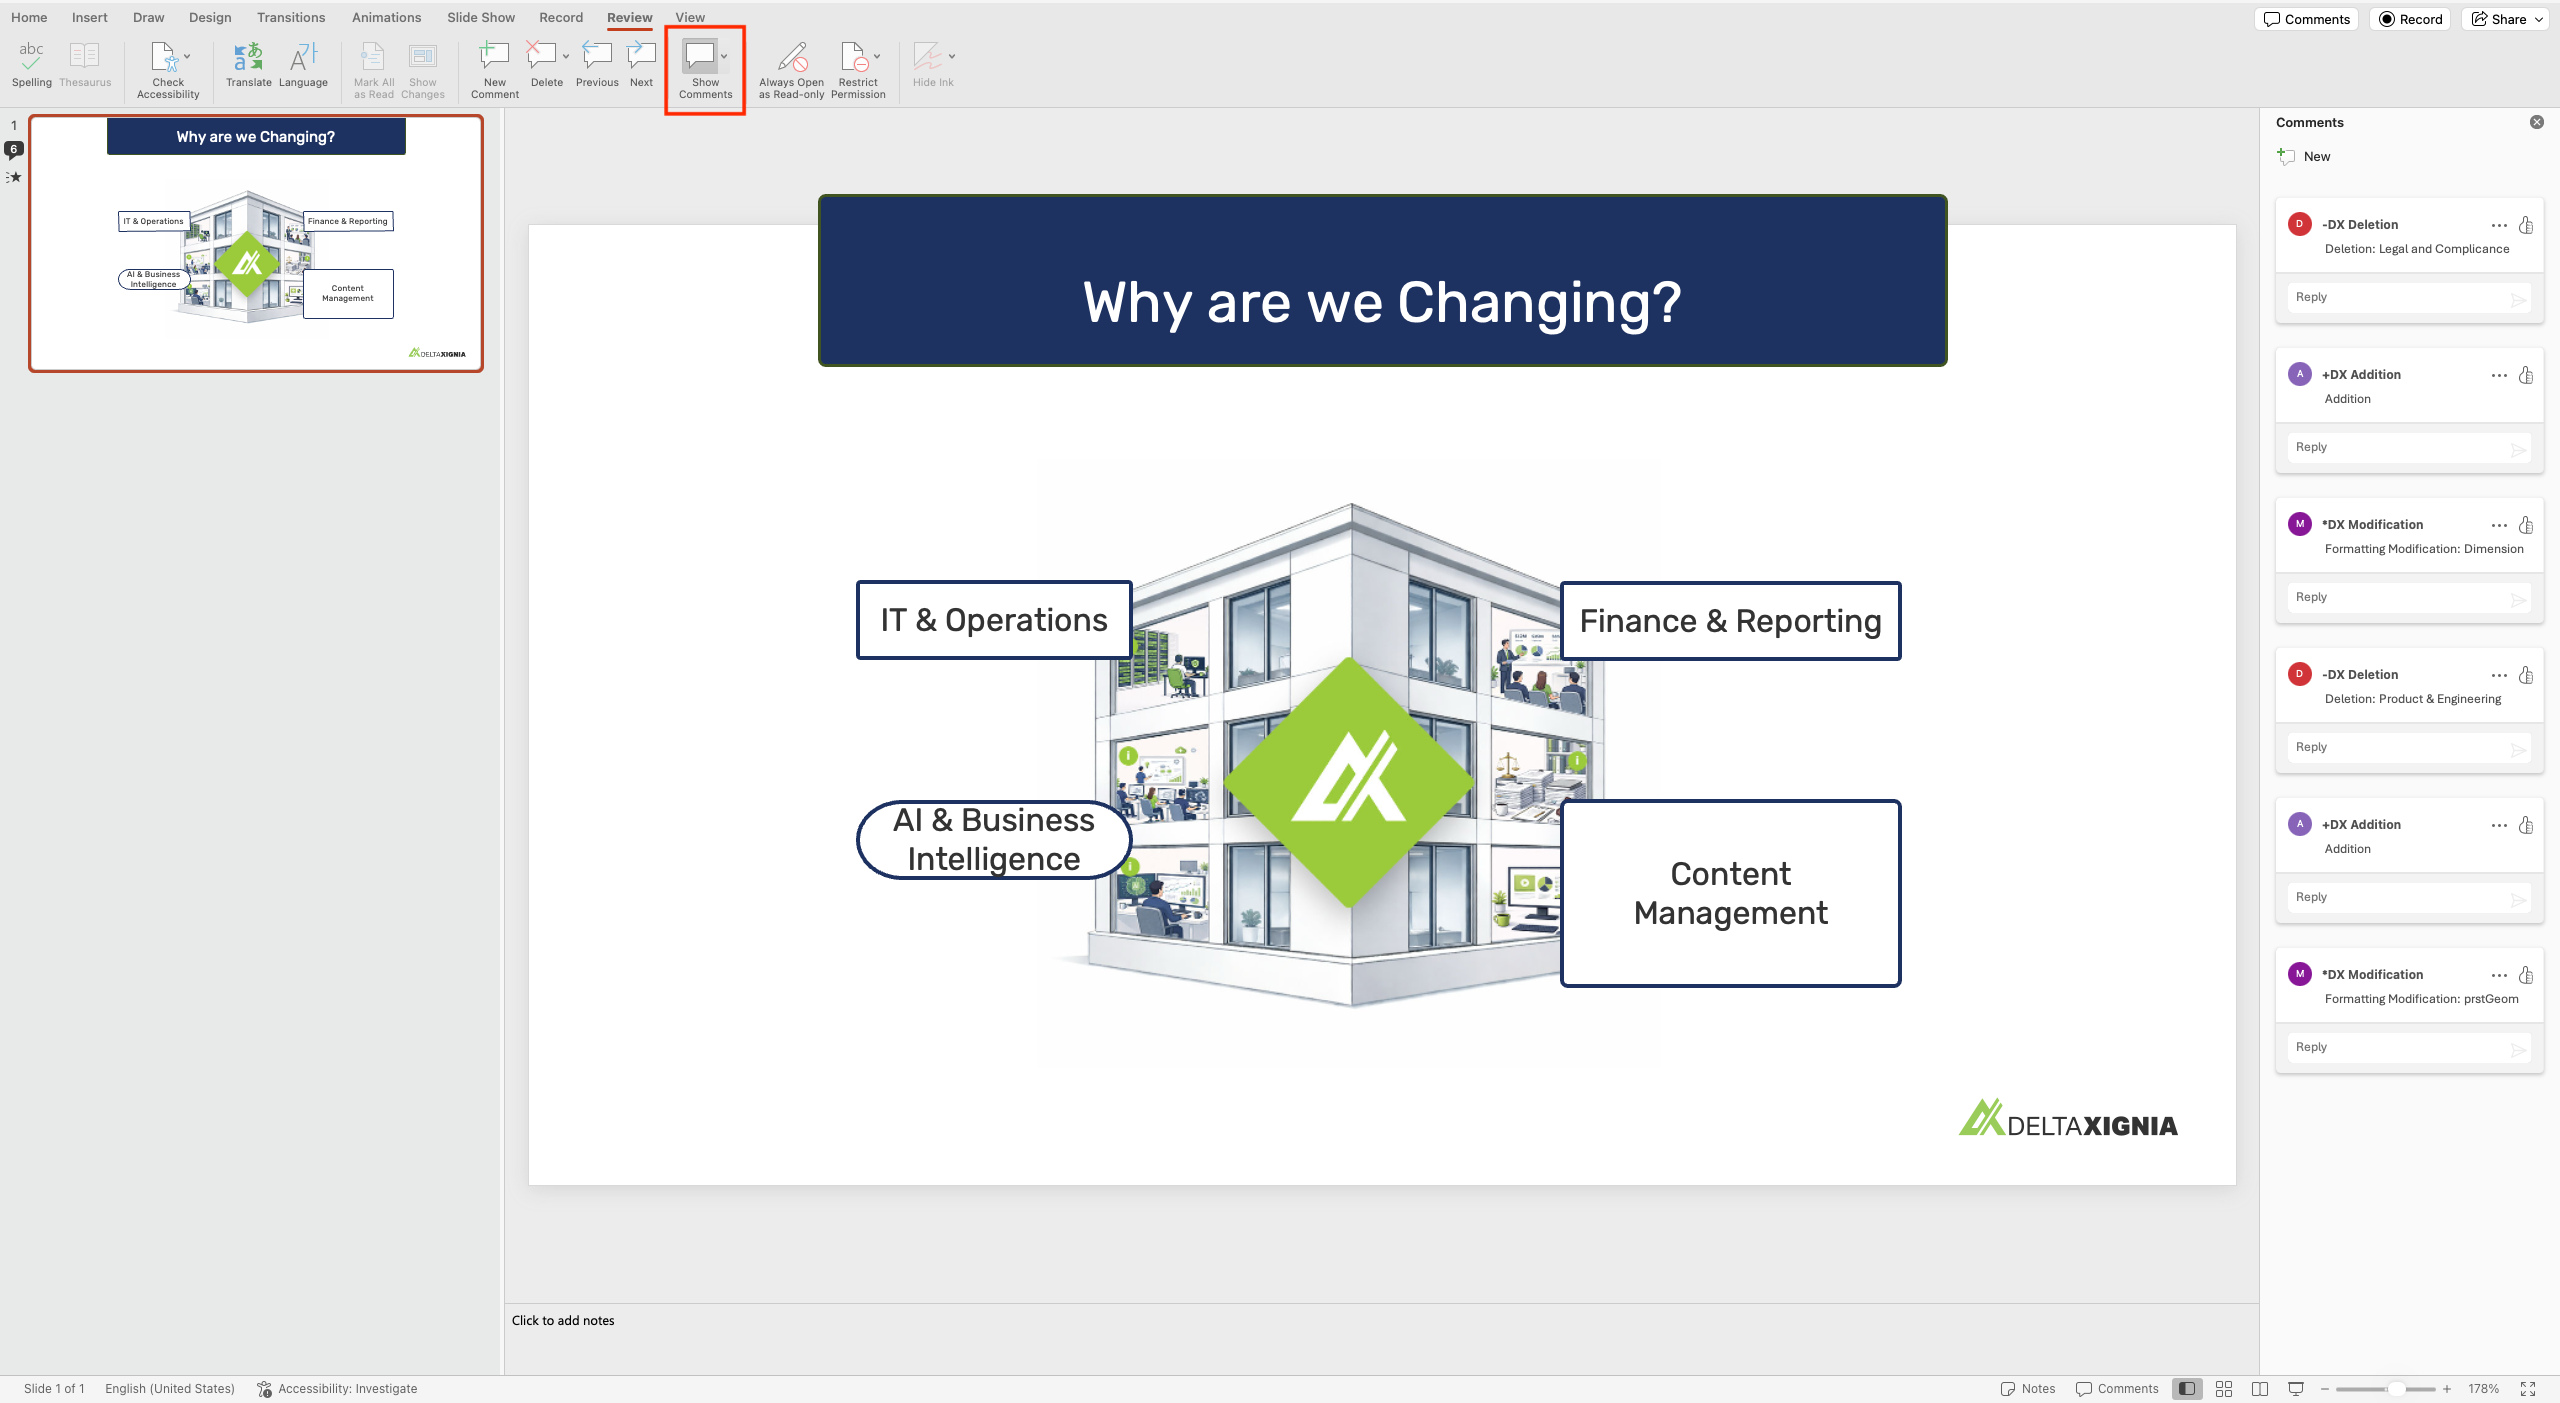This screenshot has height=1403, width=2560.
Task: Open the Home tab
Action: tap(29, 17)
